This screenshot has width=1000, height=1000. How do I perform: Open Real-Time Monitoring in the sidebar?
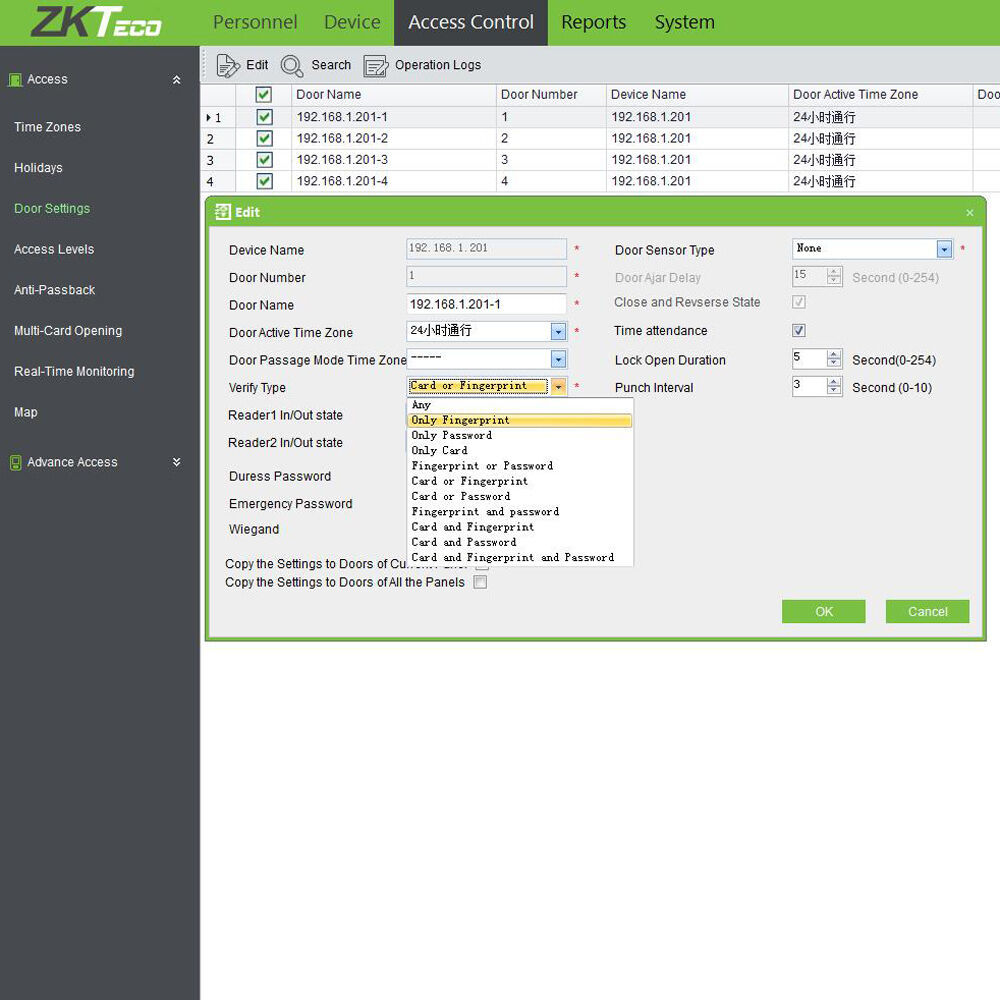coord(74,372)
